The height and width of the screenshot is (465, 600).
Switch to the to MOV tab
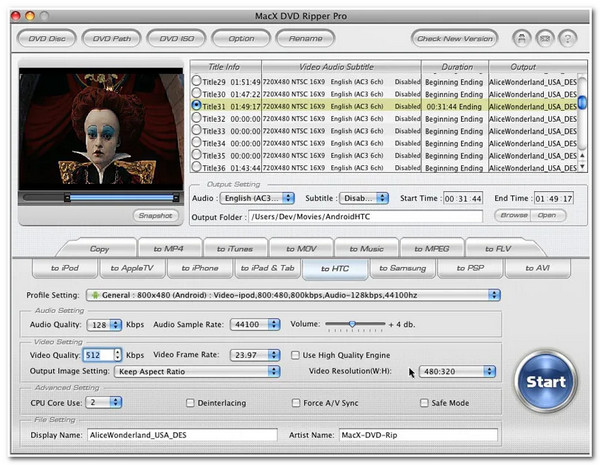[x=301, y=249]
